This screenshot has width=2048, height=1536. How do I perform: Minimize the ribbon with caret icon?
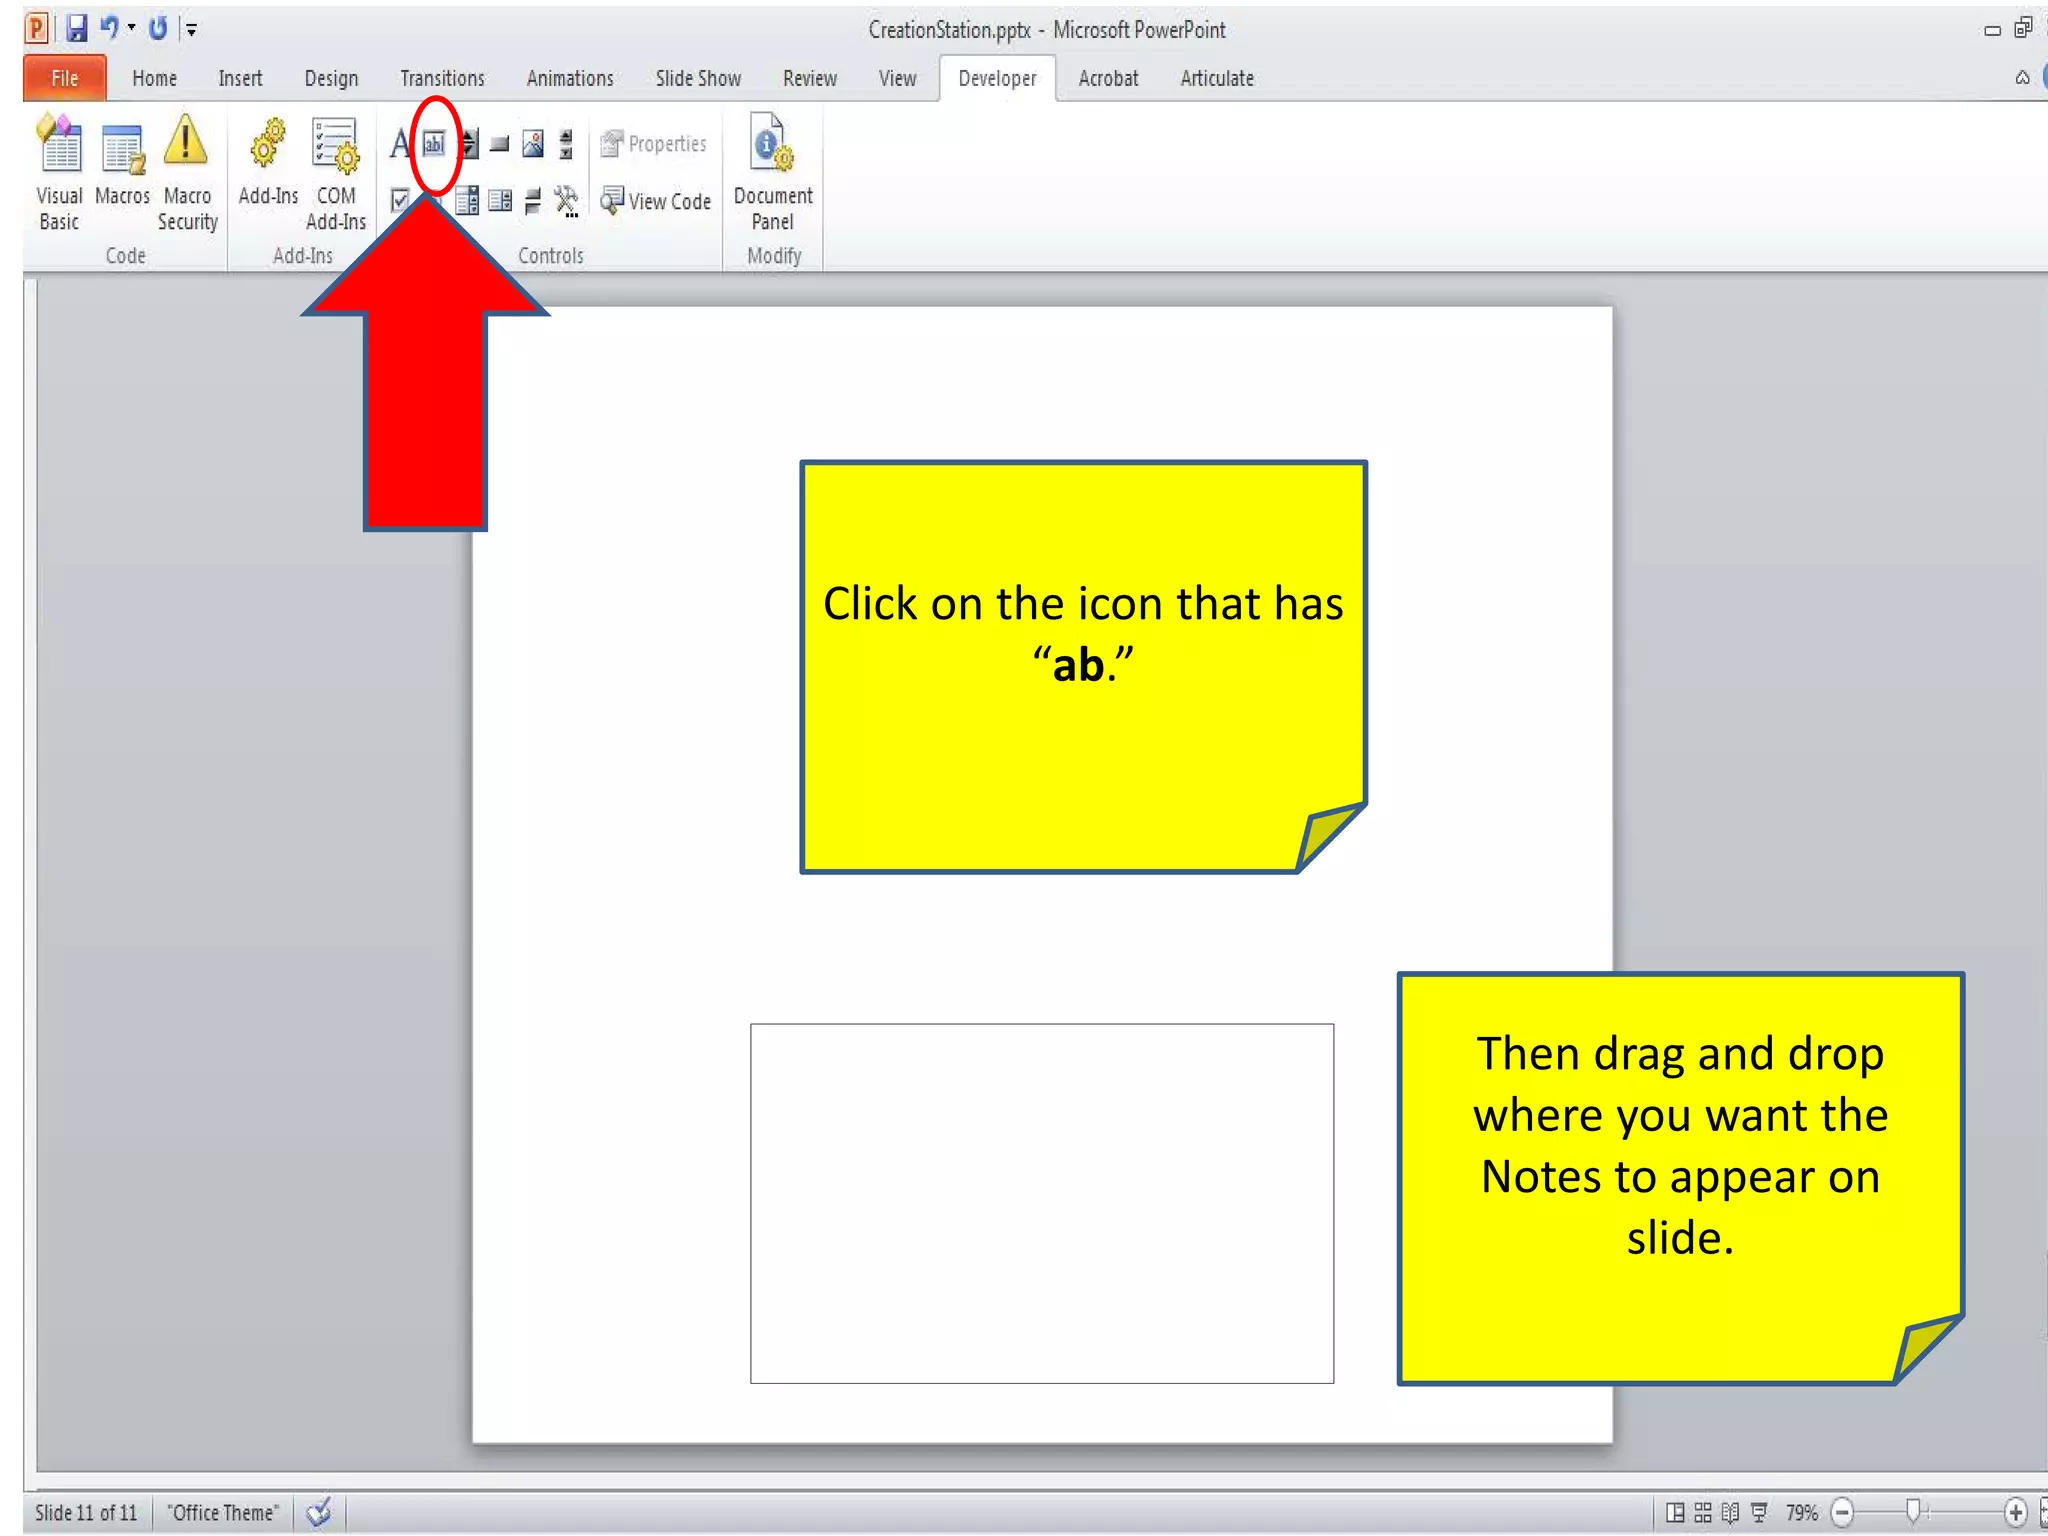click(2022, 78)
